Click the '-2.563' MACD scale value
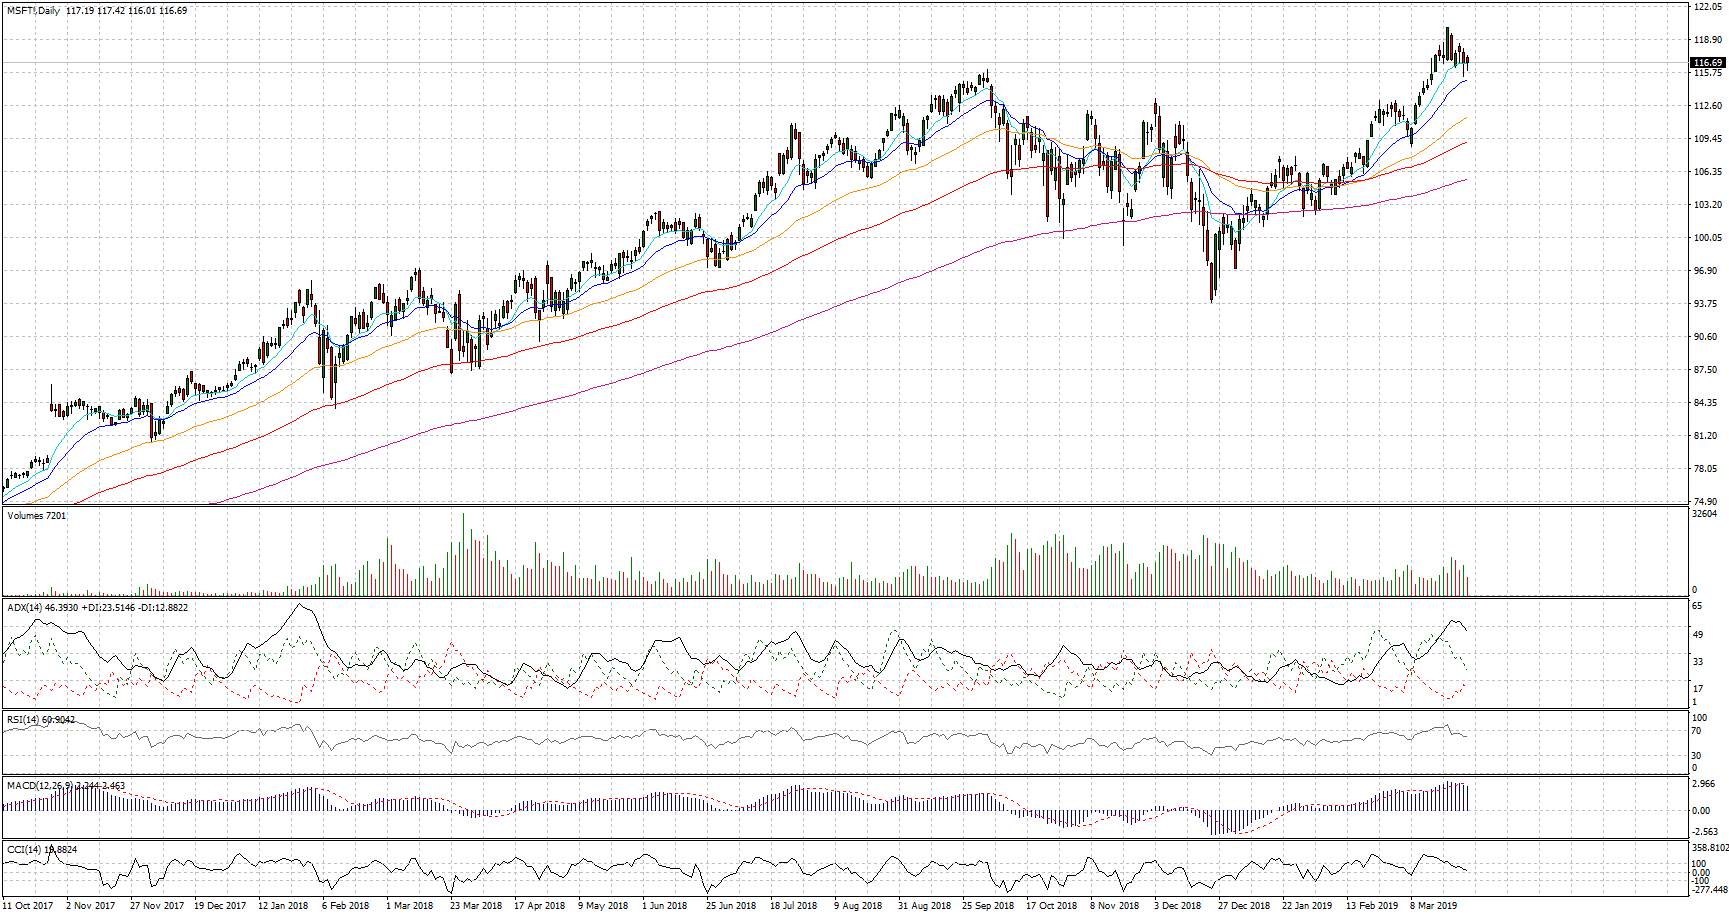1729x917 pixels. point(1705,832)
